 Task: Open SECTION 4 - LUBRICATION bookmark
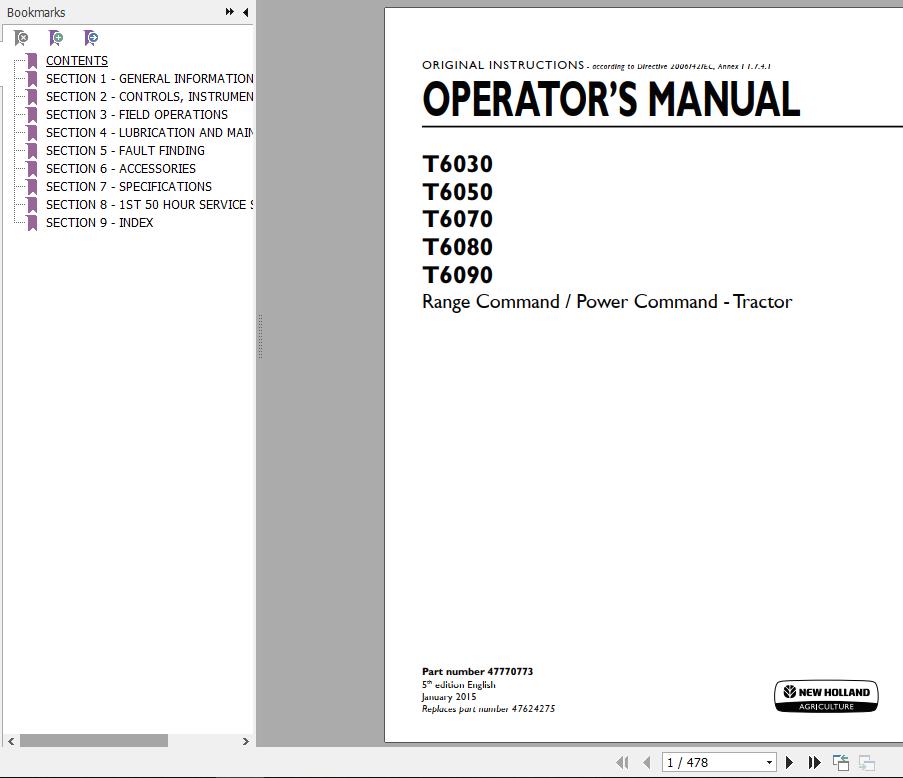(150, 132)
